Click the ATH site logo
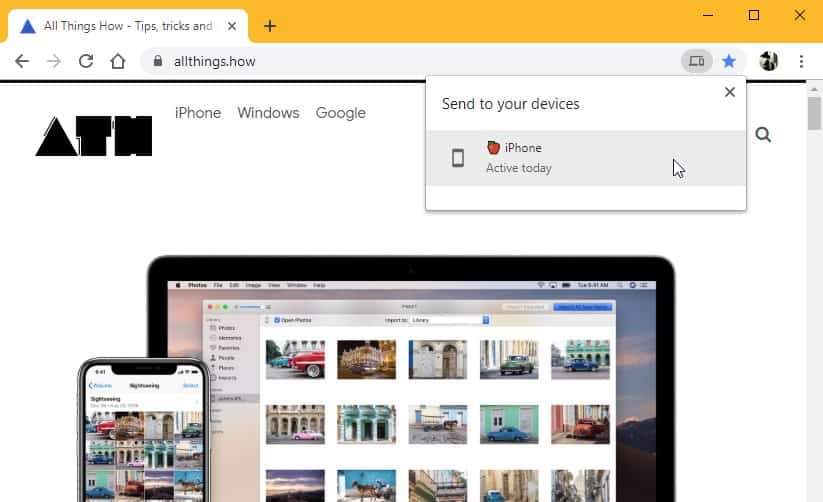This screenshot has width=823, height=502. 94,136
